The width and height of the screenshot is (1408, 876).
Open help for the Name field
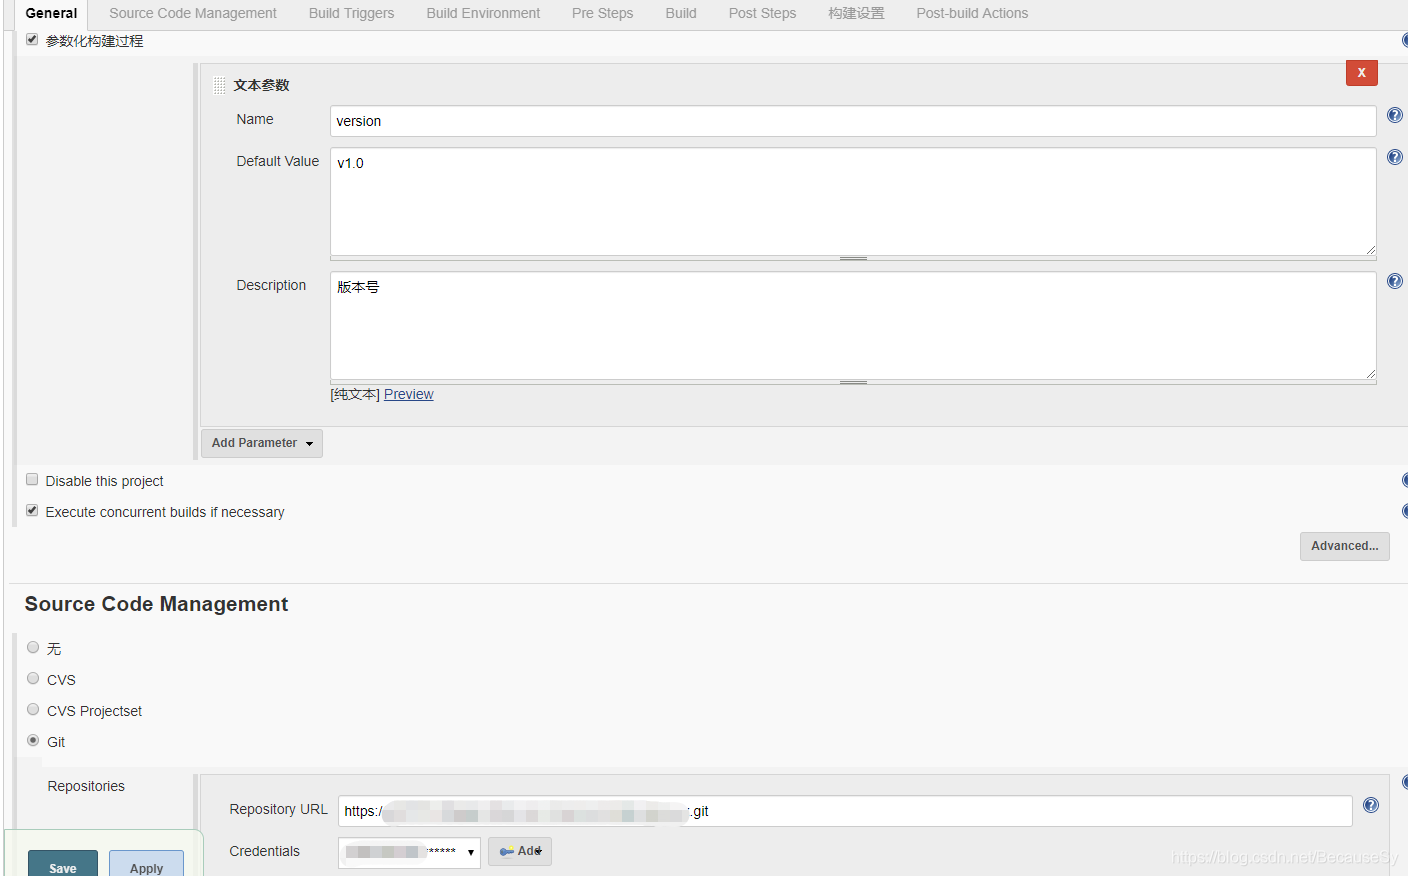[x=1395, y=115]
